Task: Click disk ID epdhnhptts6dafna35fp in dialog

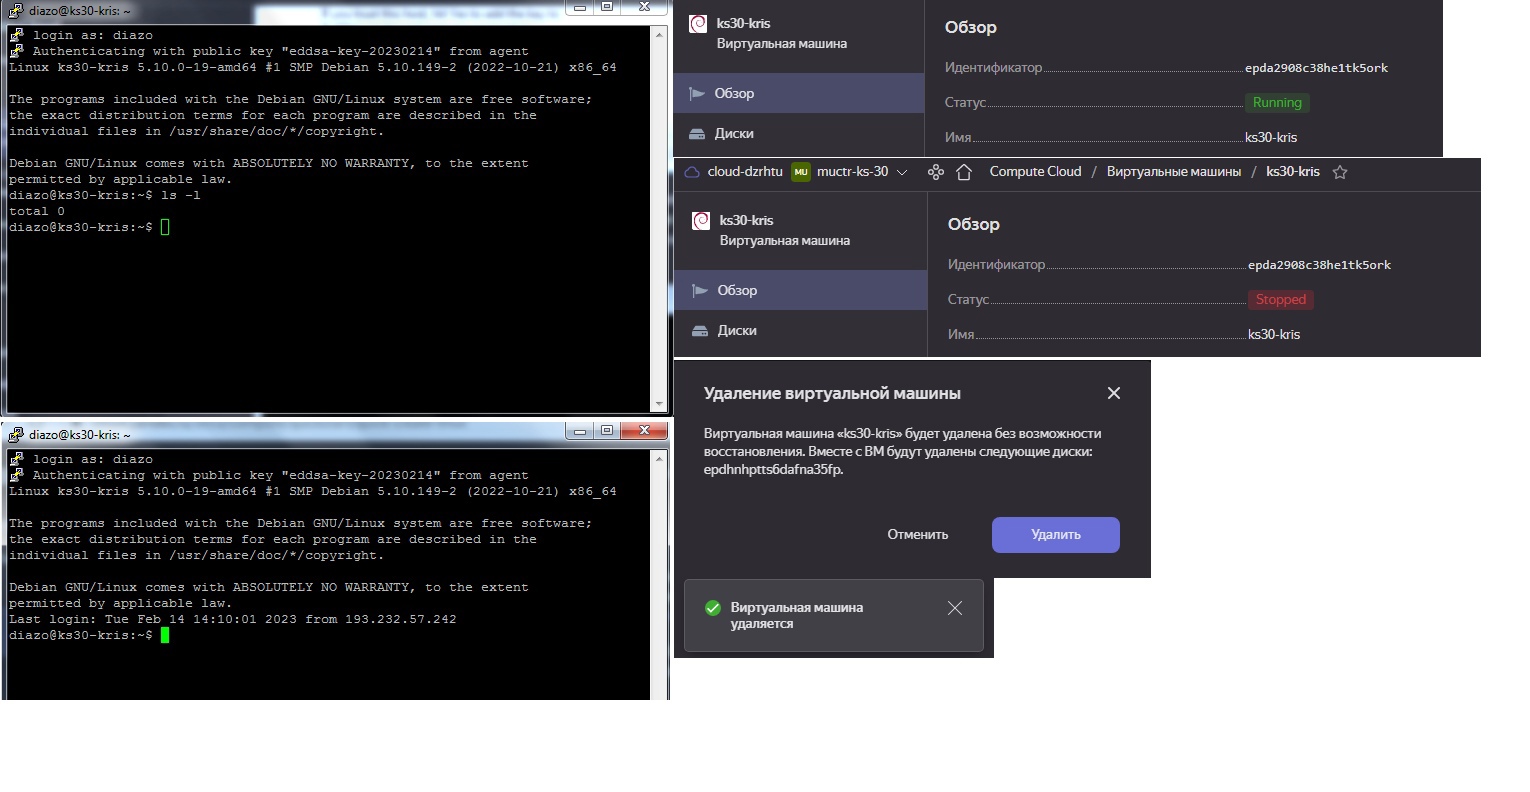Action: [x=773, y=470]
